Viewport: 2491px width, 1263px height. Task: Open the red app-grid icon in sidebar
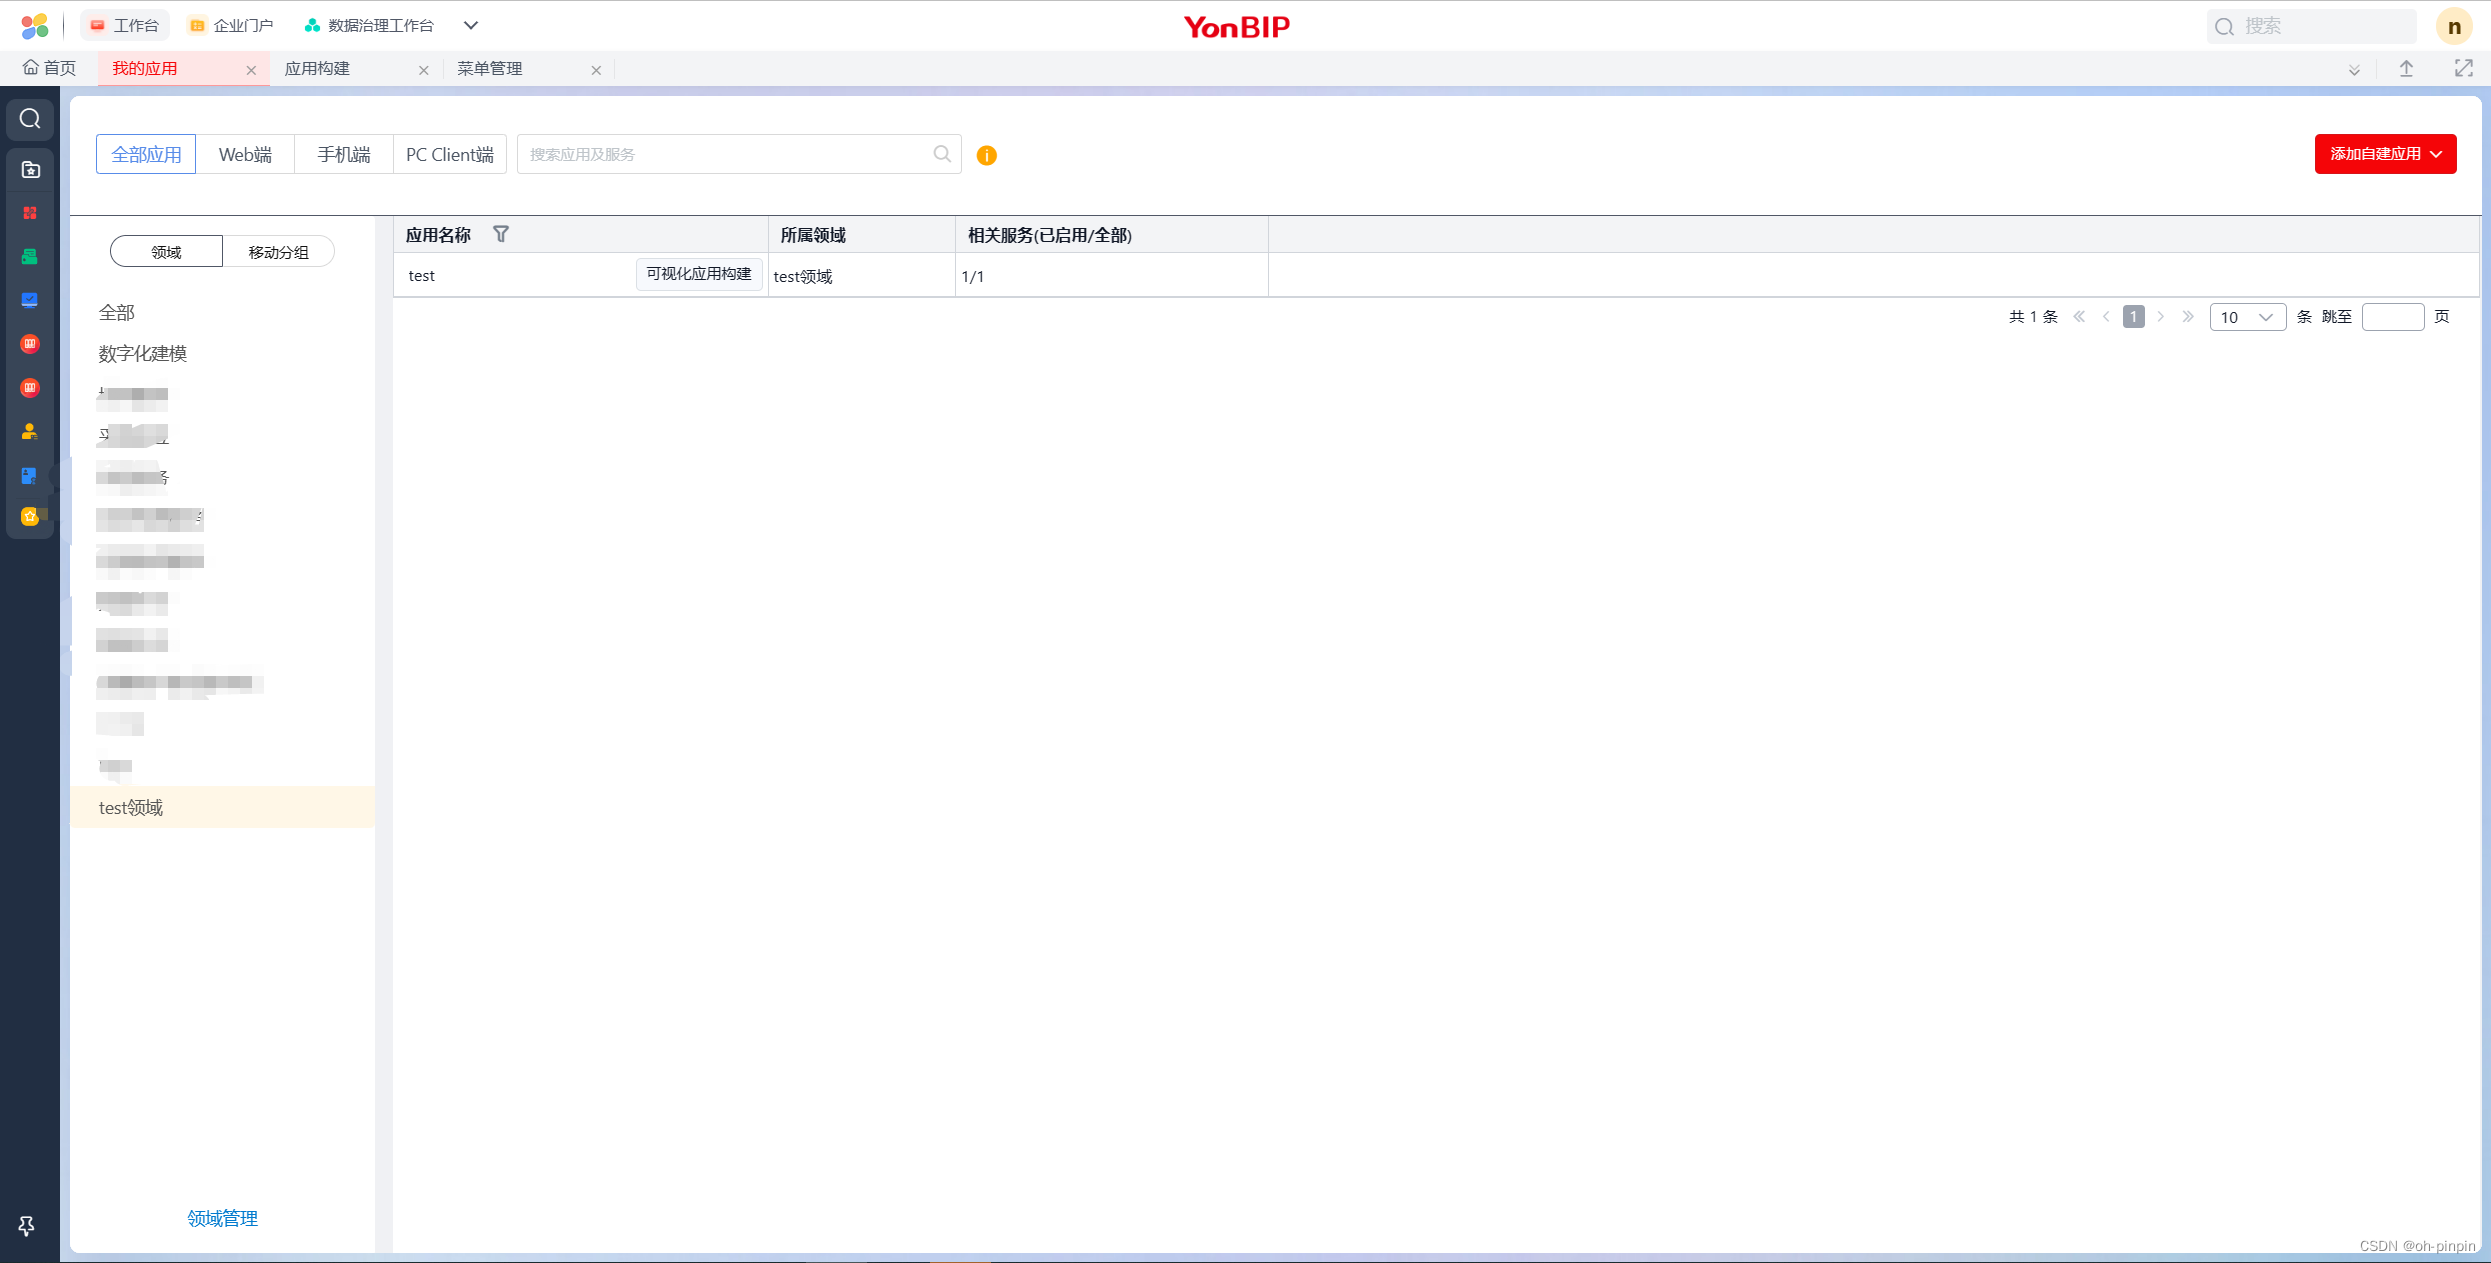29,212
